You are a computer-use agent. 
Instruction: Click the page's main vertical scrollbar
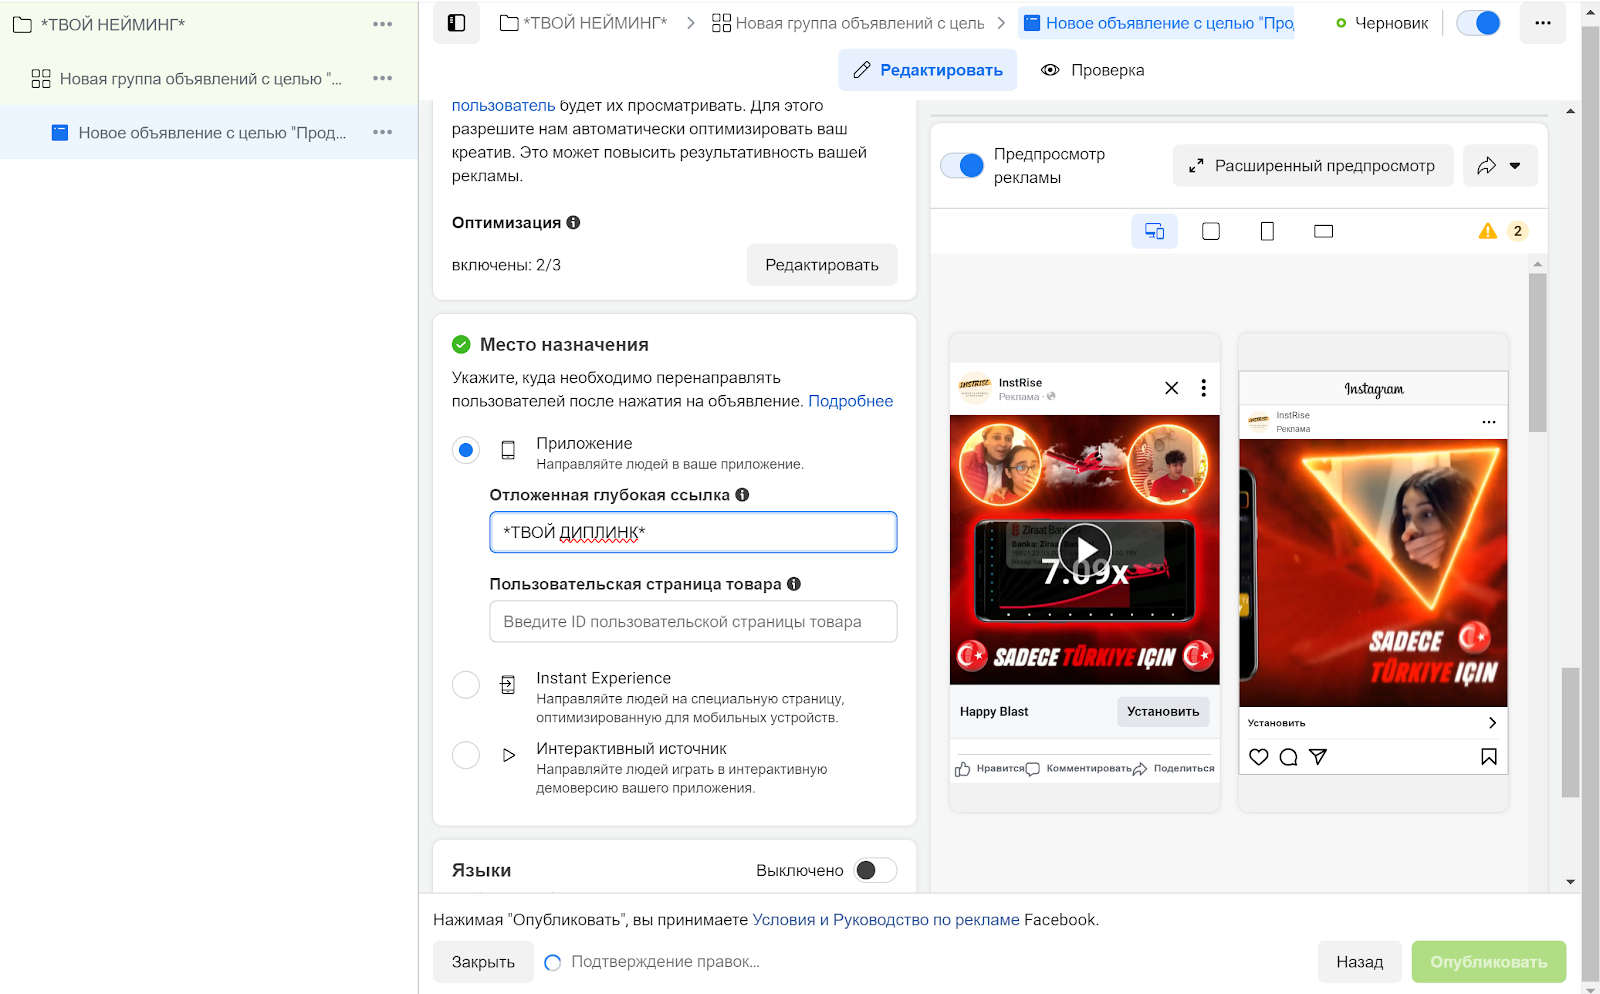coord(1570,732)
